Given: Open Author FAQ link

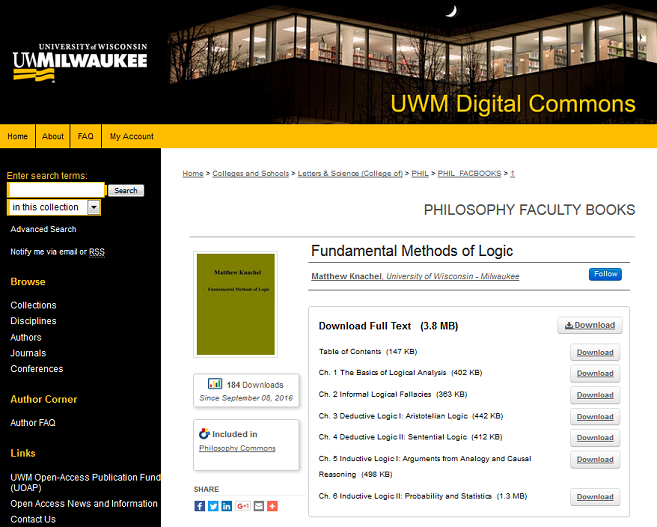Looking at the screenshot, I should tap(33, 423).
